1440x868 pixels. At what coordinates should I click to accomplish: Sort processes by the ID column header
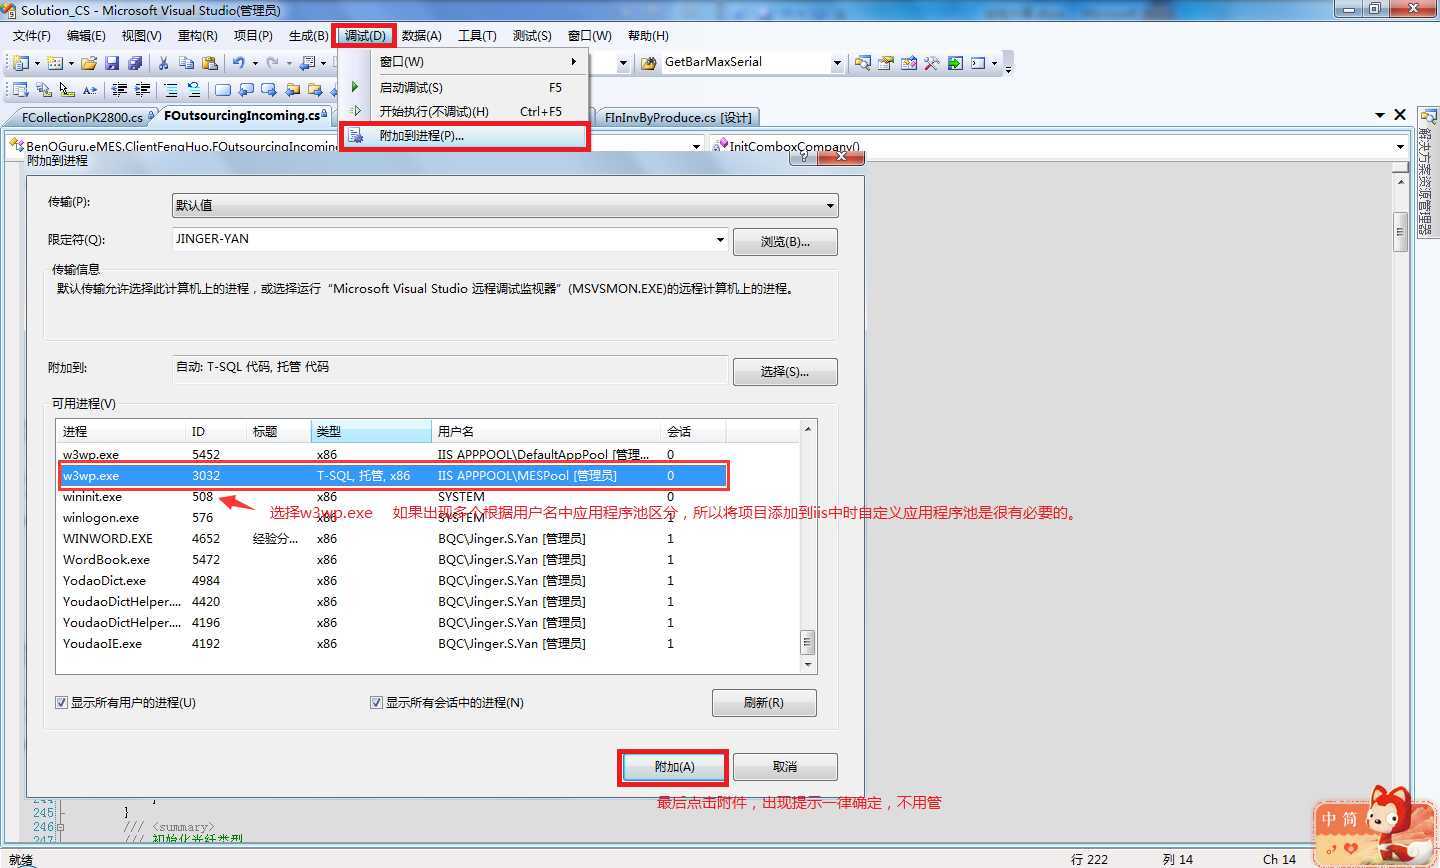[216, 432]
